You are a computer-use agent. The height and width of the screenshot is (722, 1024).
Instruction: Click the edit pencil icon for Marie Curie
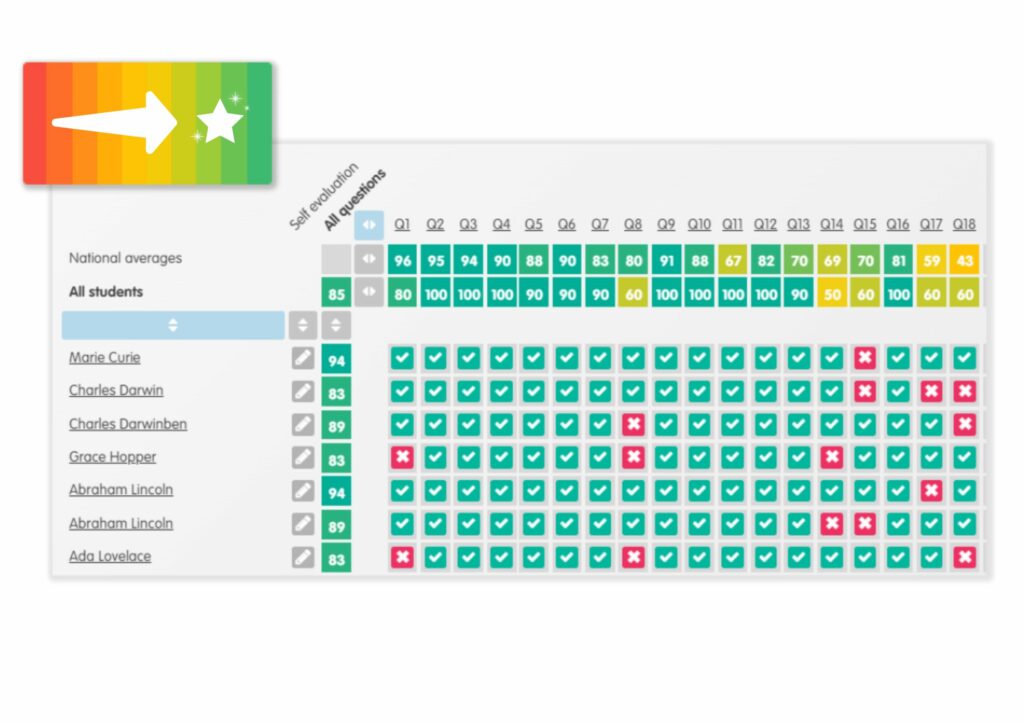click(x=302, y=358)
